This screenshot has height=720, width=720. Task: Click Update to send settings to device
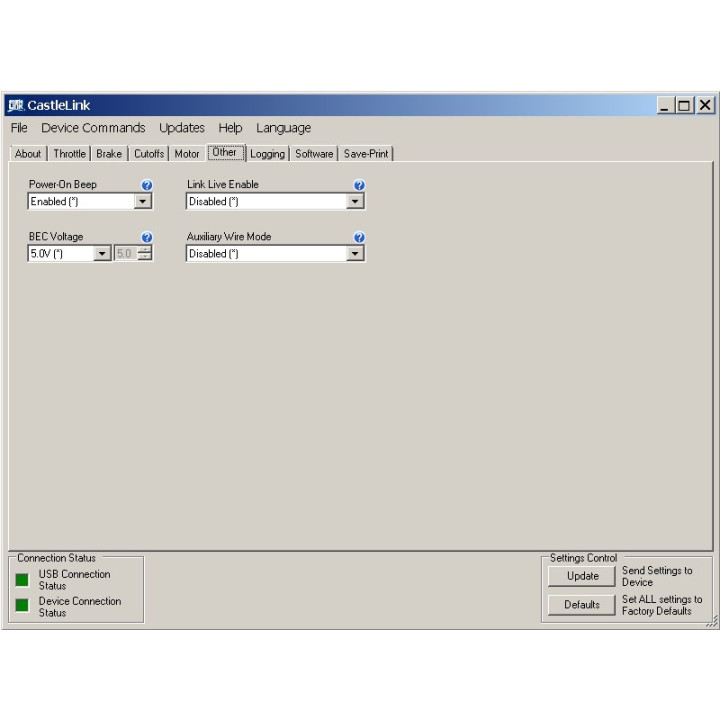[582, 576]
